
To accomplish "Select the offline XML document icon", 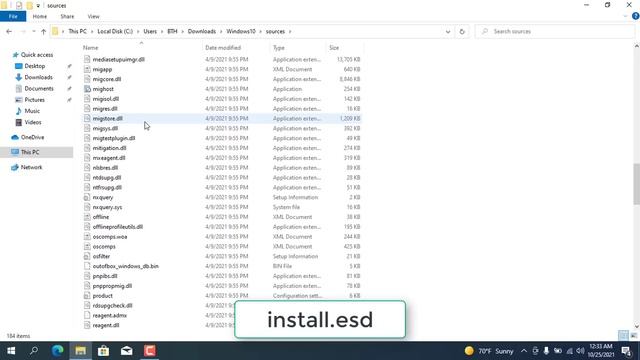I will pyautogui.click(x=87, y=217).
